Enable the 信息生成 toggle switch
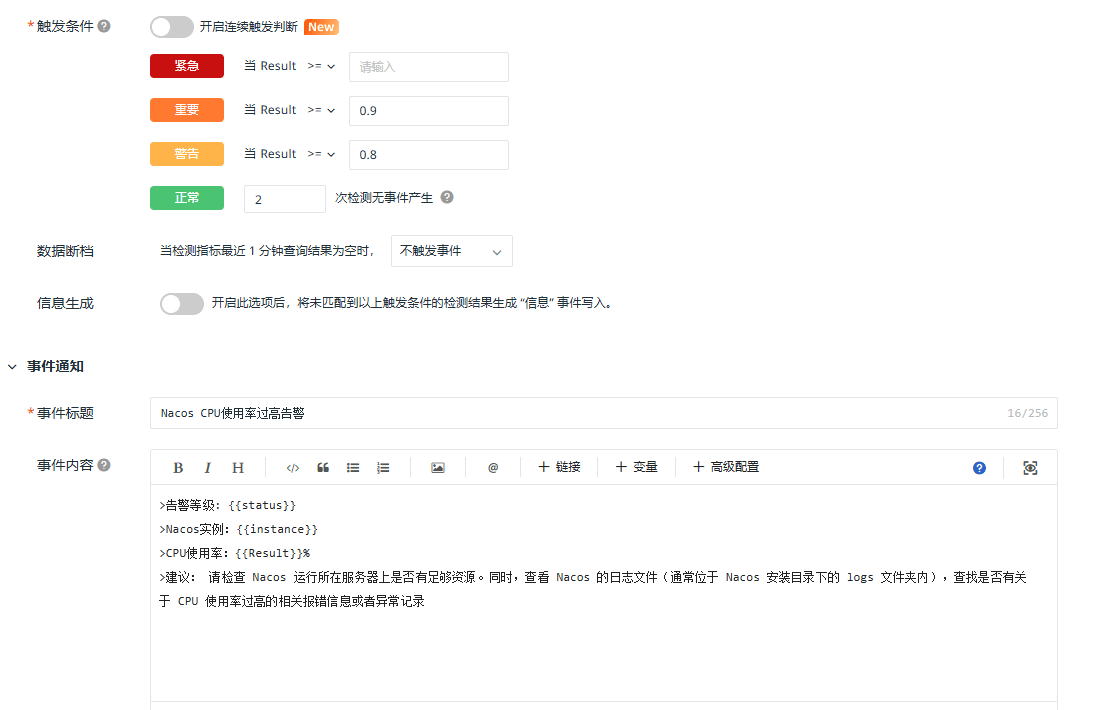Screen dimensions: 1102x710 click(181, 303)
